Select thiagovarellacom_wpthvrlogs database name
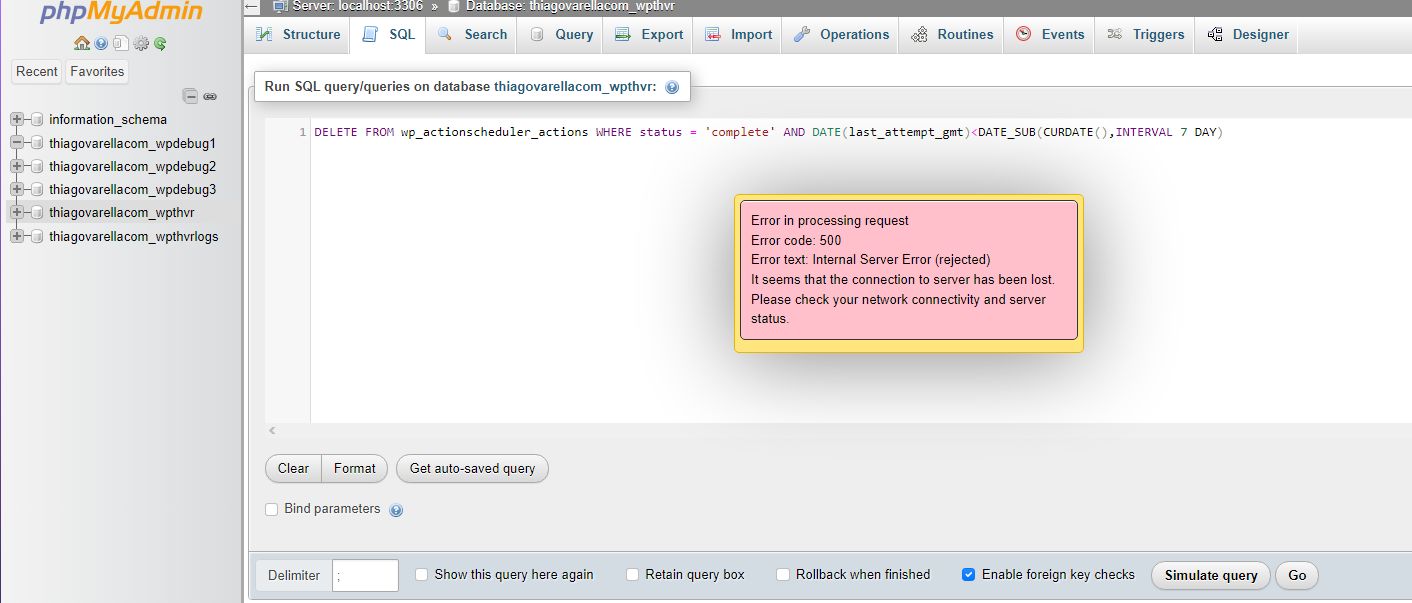The height and width of the screenshot is (603, 1412). (134, 236)
